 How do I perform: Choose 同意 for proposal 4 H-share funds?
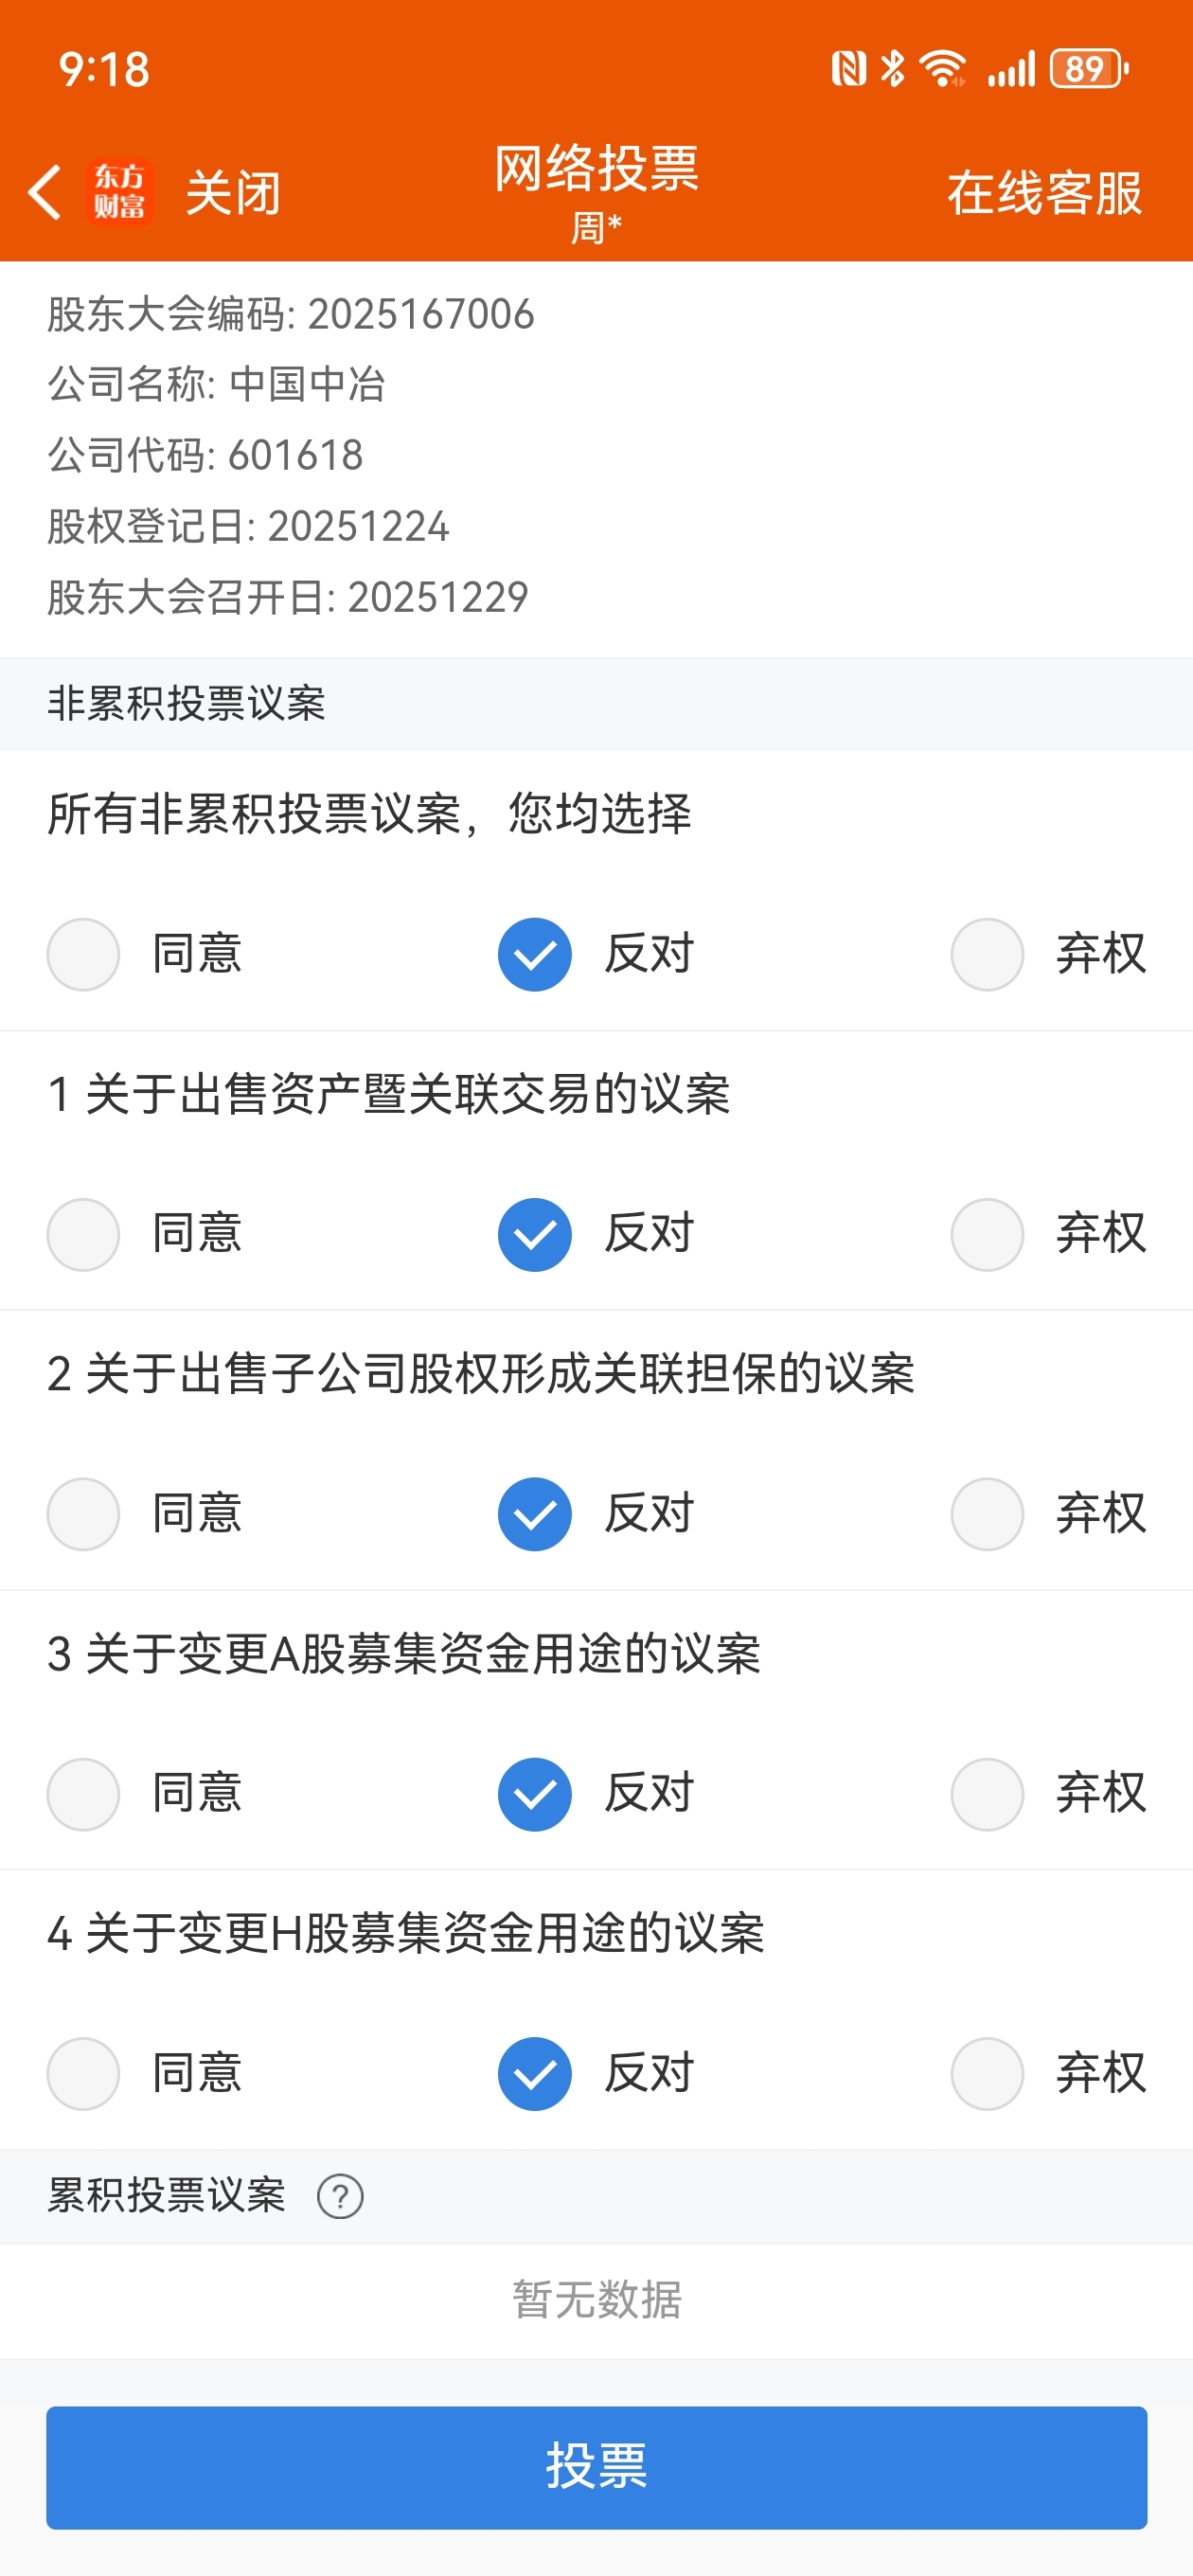coord(84,2074)
